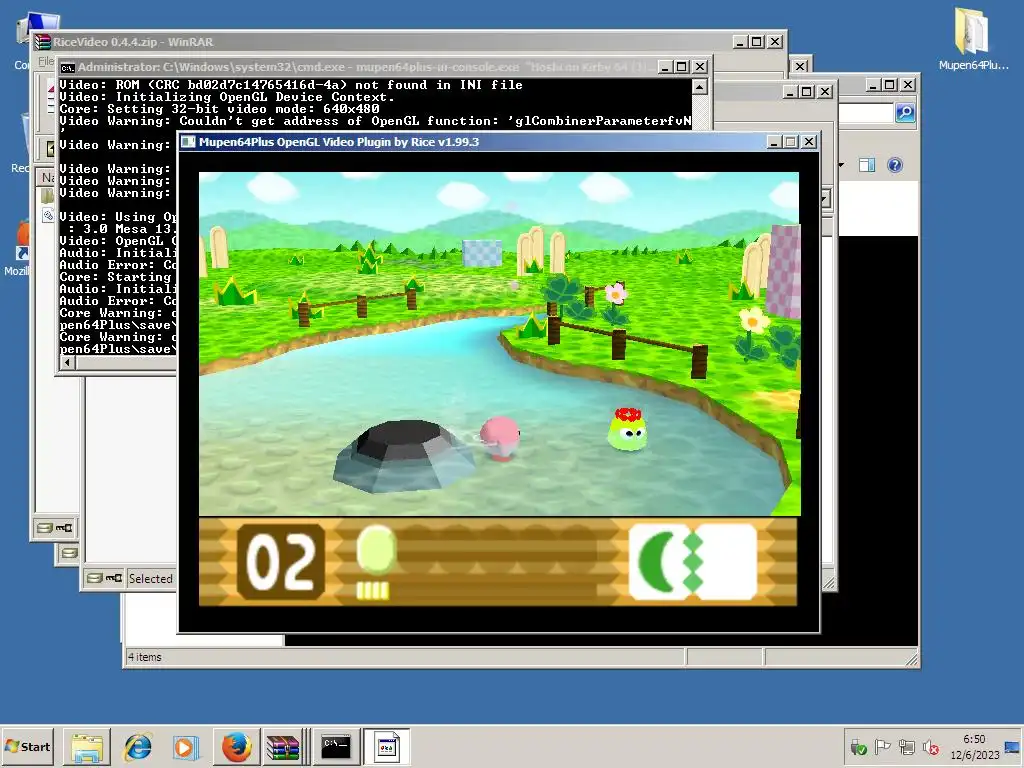The width and height of the screenshot is (1024, 768).
Task: Open the Mupen64Plus folder on the desktop
Action: point(973,39)
